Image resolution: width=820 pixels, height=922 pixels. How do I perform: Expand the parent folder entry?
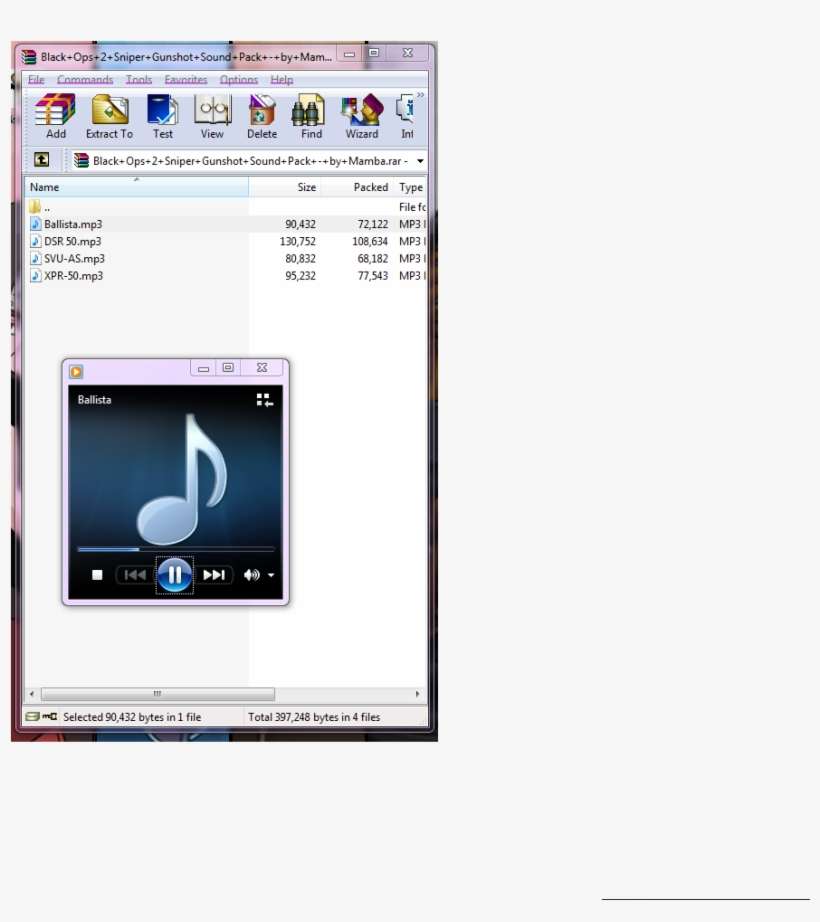[46, 206]
